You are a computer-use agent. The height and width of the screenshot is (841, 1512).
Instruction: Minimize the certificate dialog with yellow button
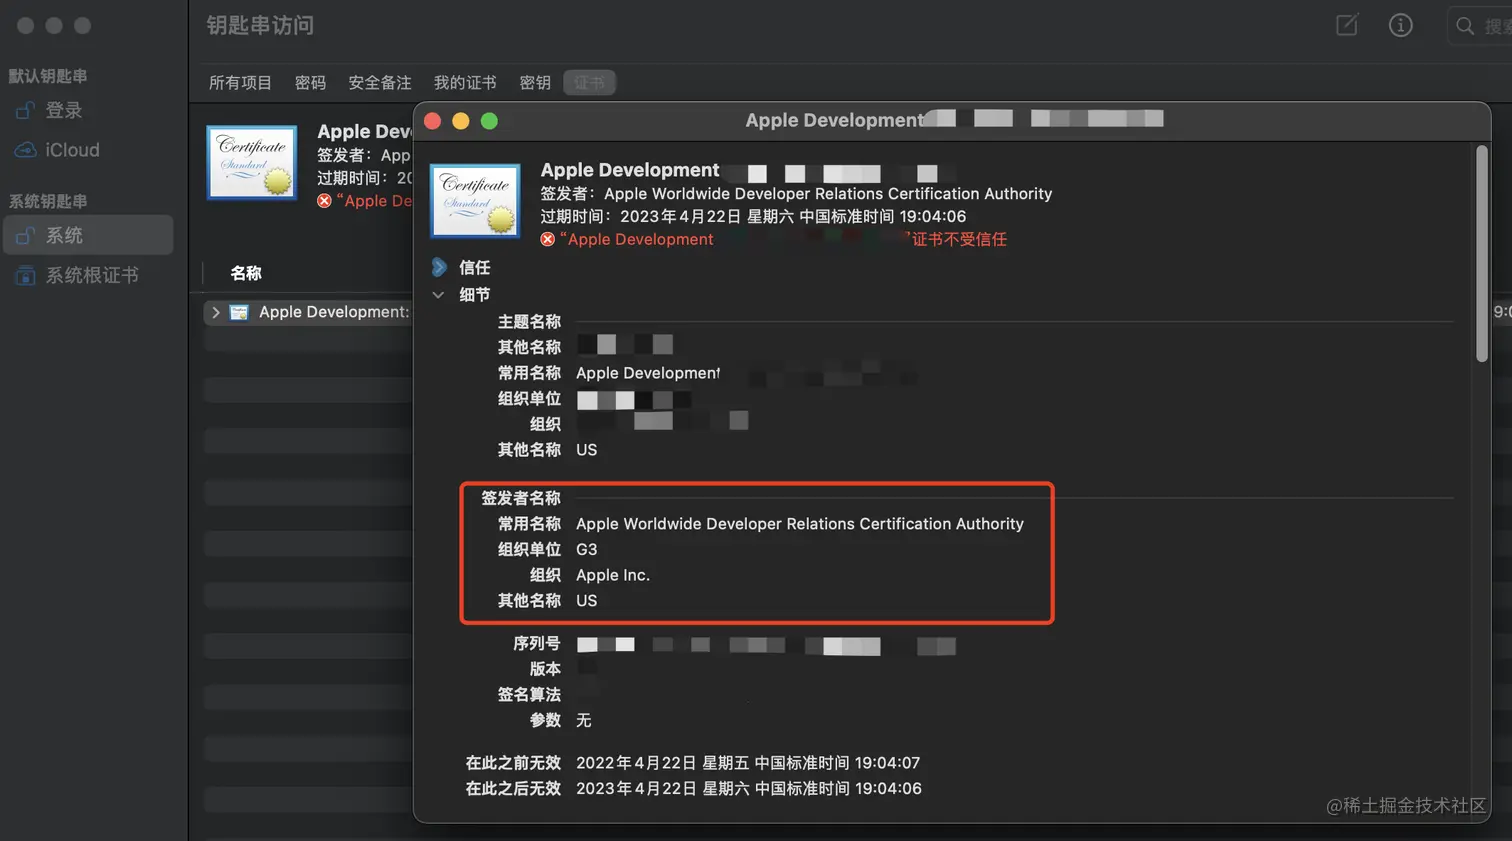click(461, 121)
